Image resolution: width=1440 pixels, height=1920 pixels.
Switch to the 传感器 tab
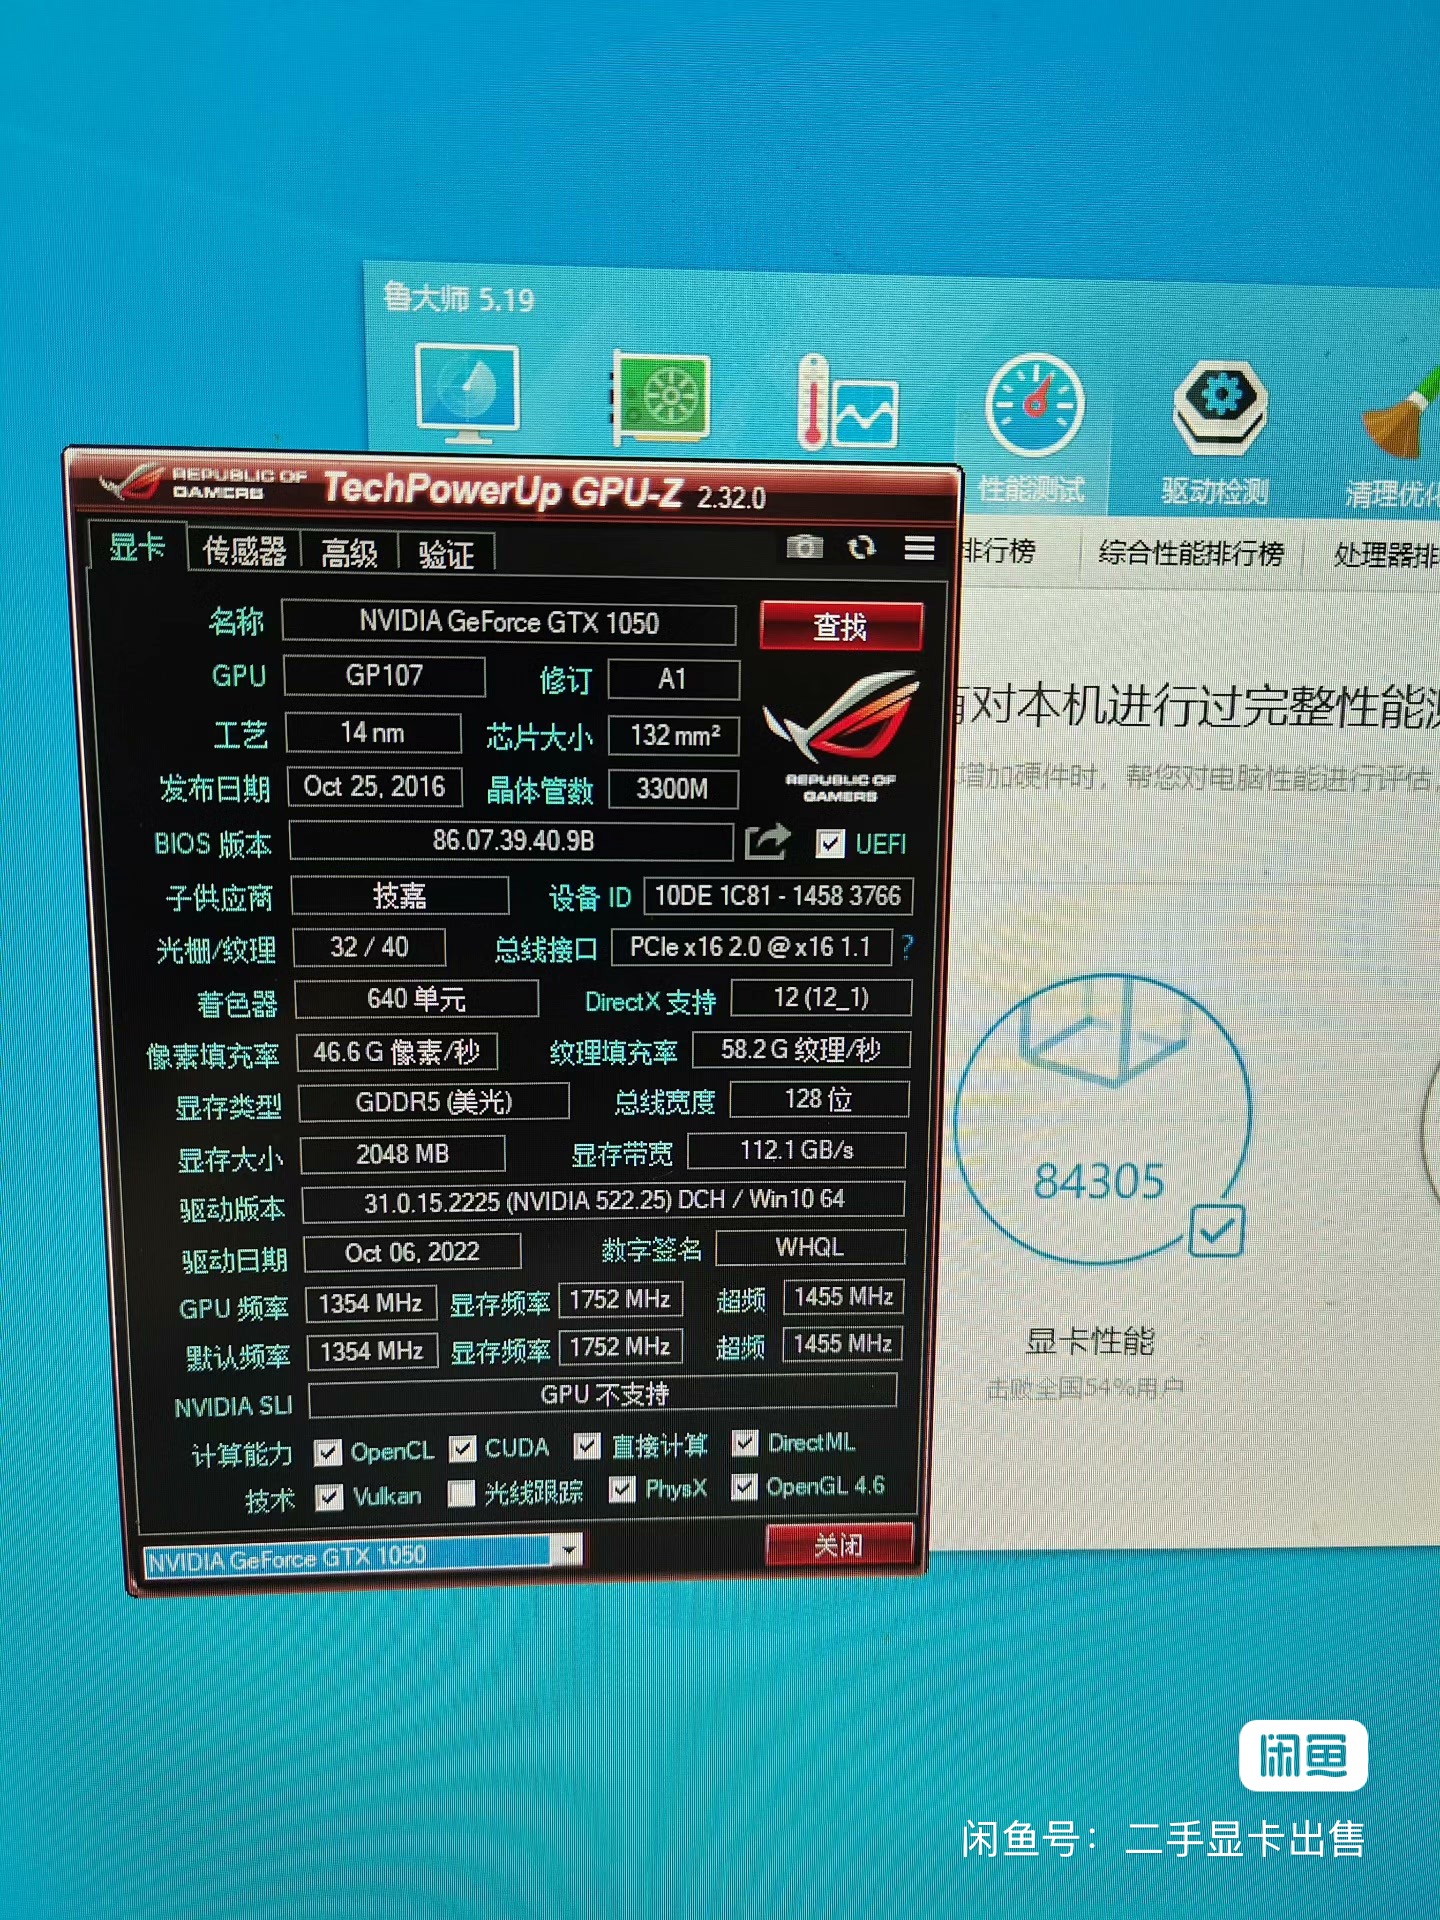pos(244,551)
